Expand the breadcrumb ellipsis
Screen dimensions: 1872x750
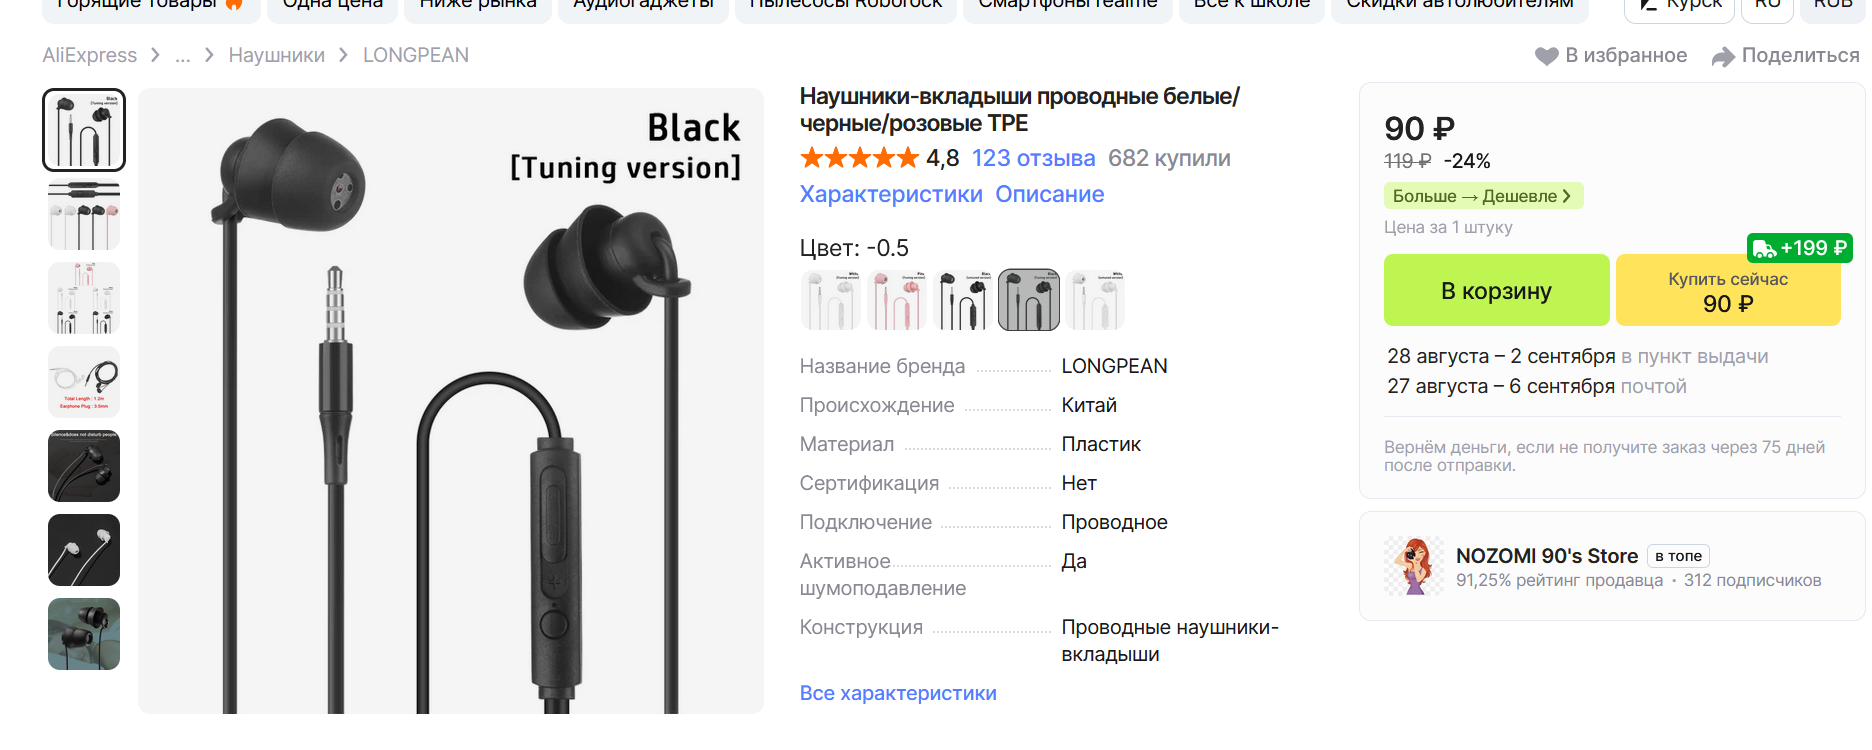coord(182,56)
